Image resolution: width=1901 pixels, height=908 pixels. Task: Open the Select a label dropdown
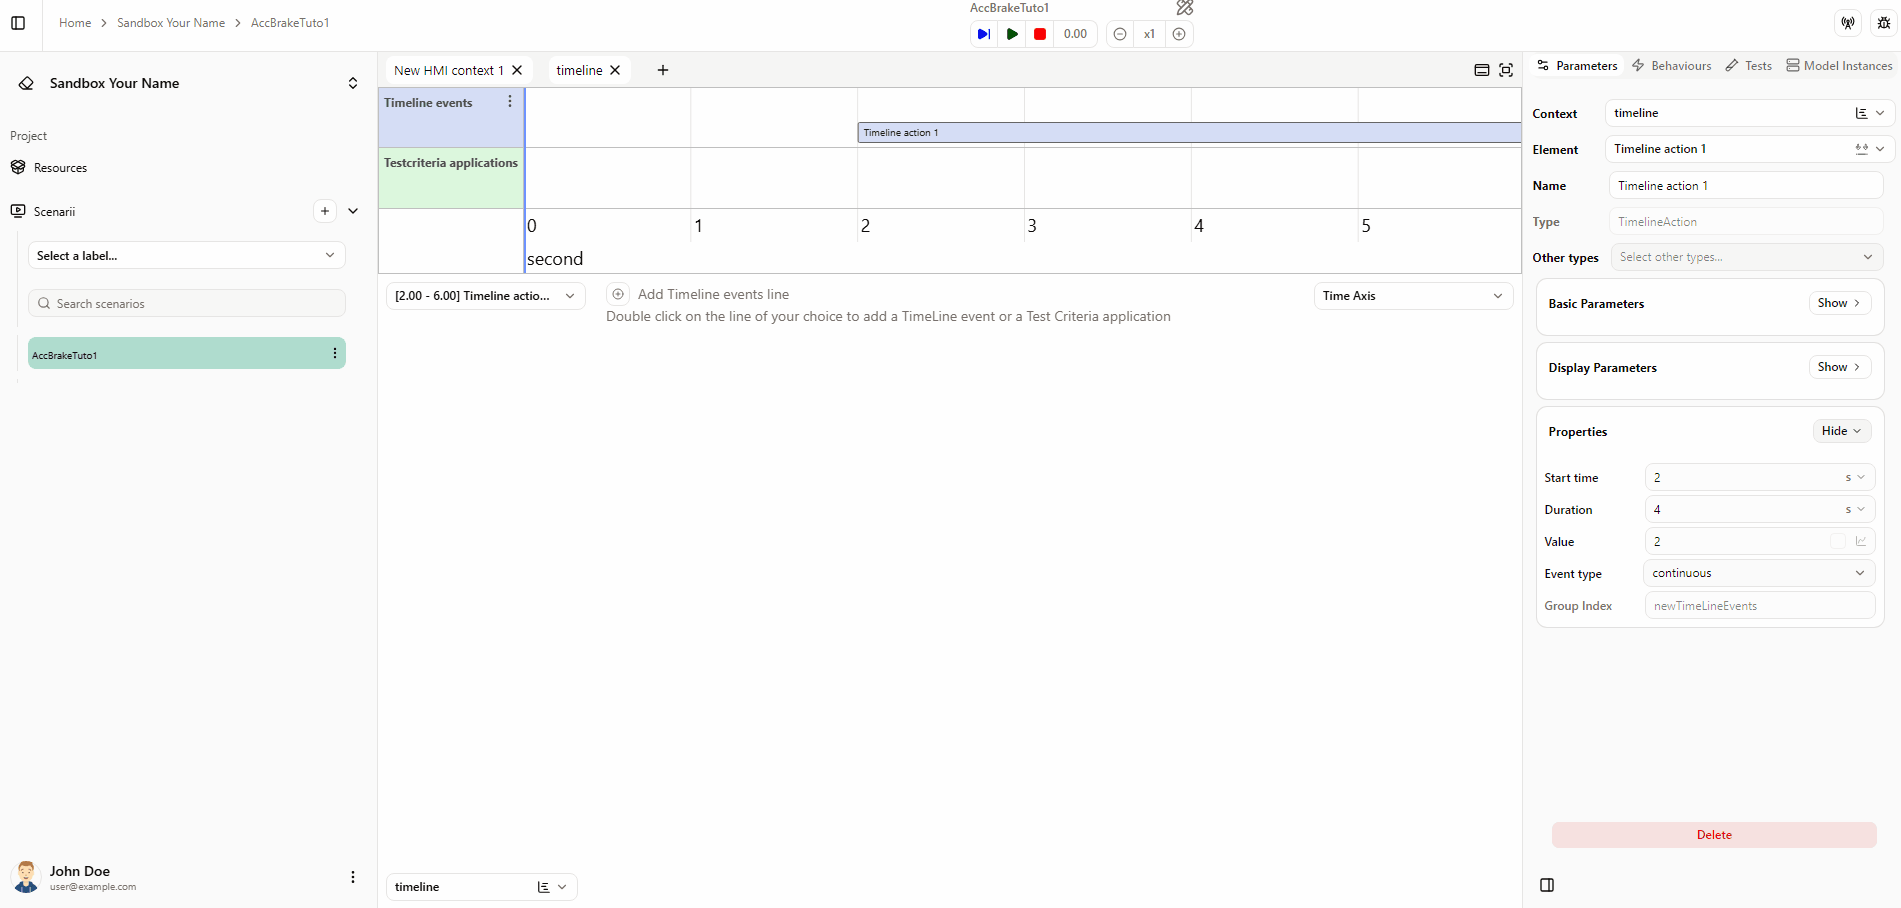[x=186, y=255]
